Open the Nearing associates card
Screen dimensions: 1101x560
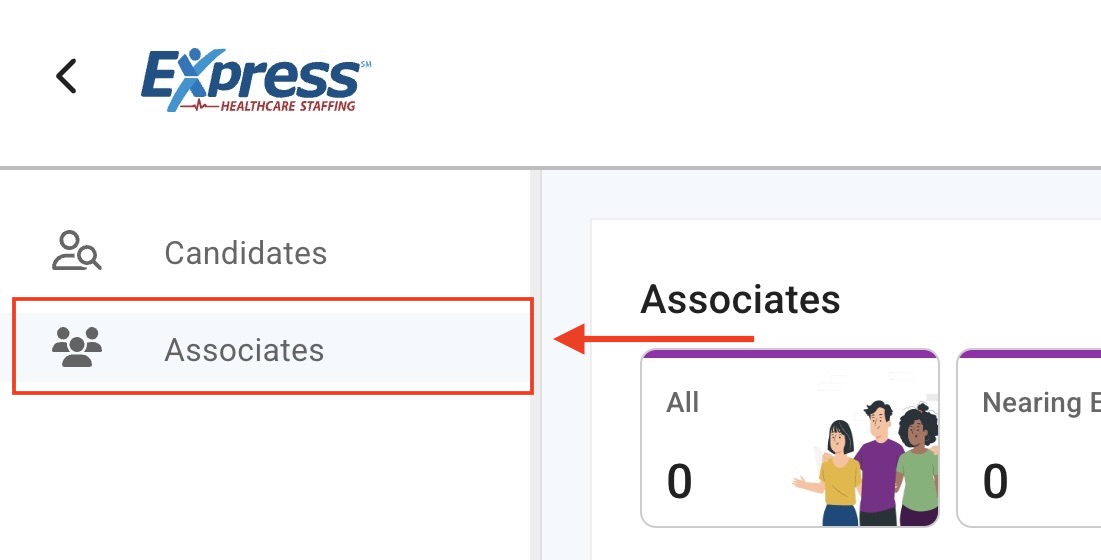point(1030,438)
